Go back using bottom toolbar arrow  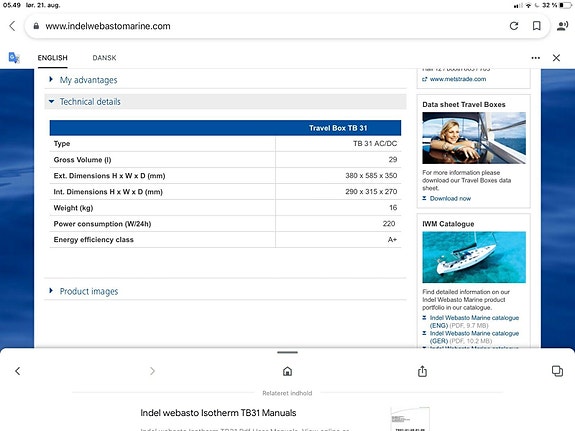[x=18, y=371]
